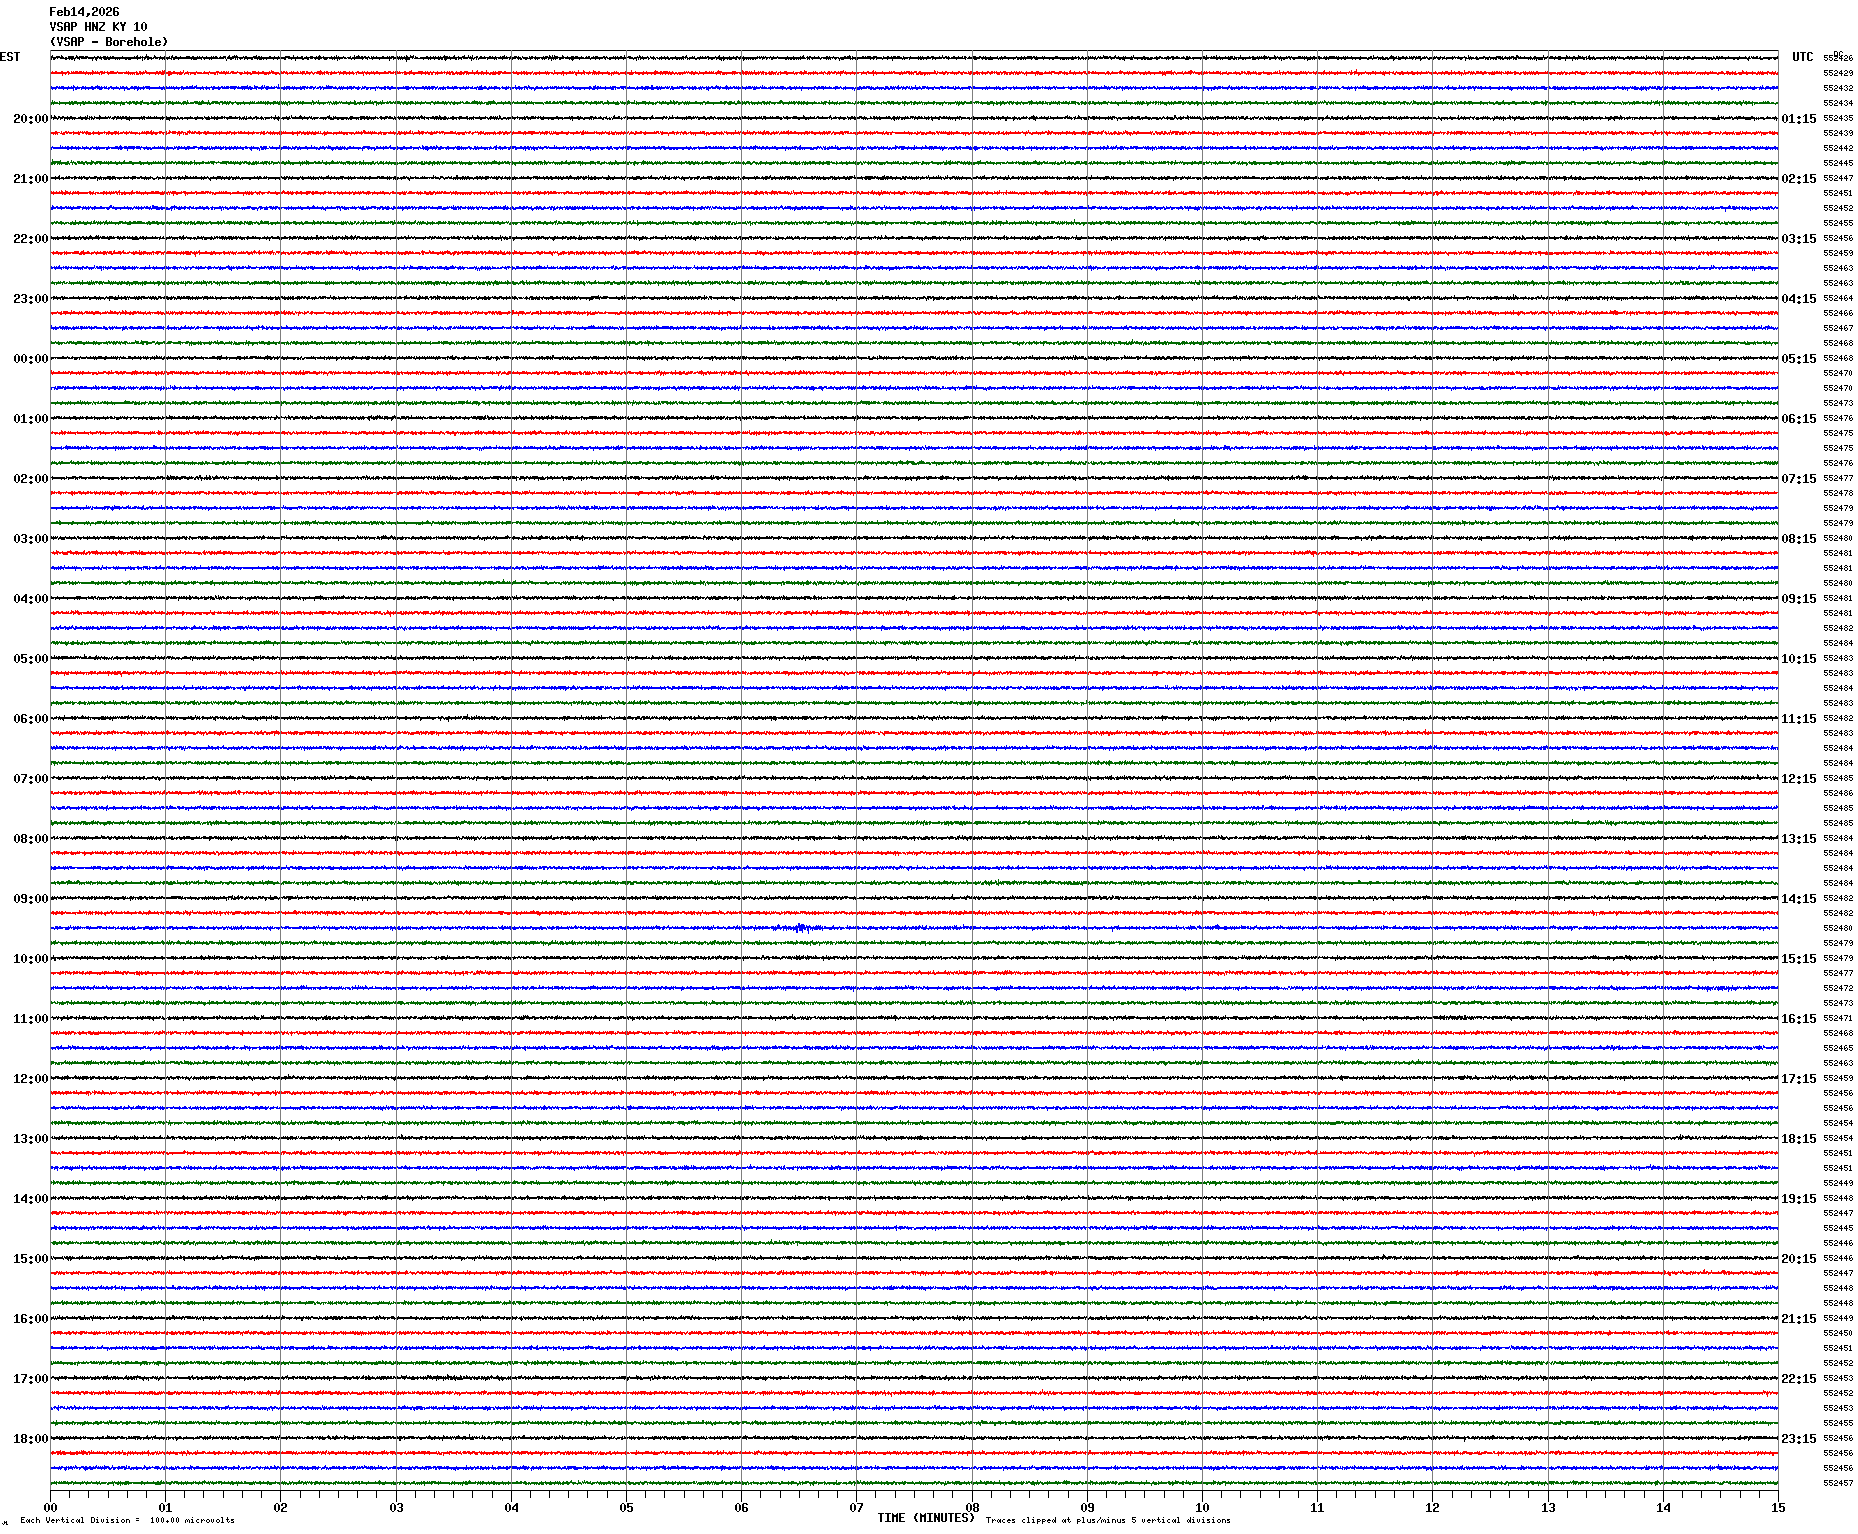Viewport: 1858px width, 1534px height.
Task: Select the 18:00 EST row label
Action: click(30, 1439)
